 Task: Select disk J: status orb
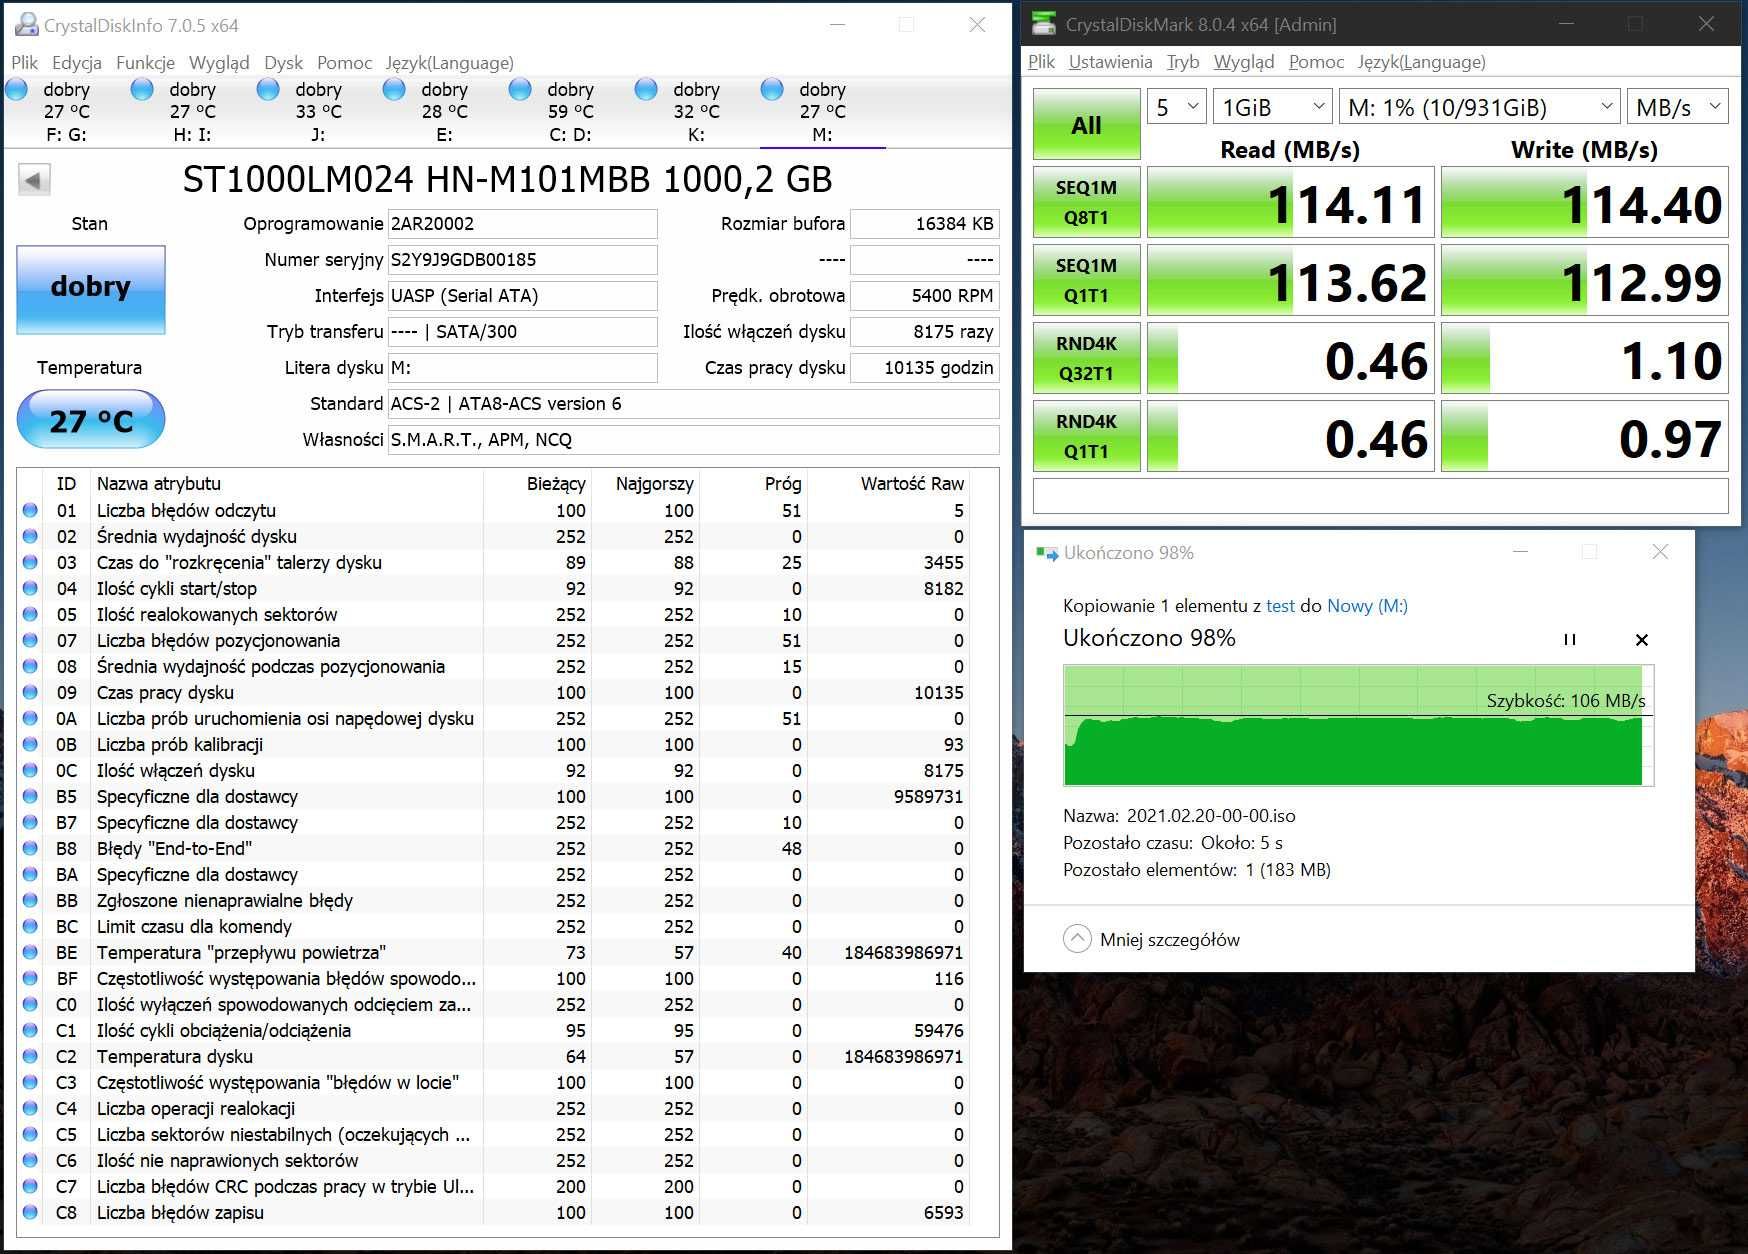pos(269,90)
